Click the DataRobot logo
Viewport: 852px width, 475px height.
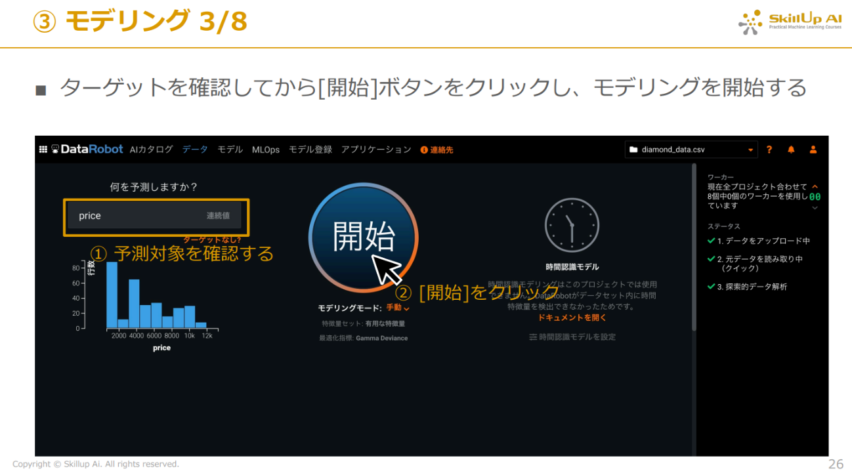[87, 149]
